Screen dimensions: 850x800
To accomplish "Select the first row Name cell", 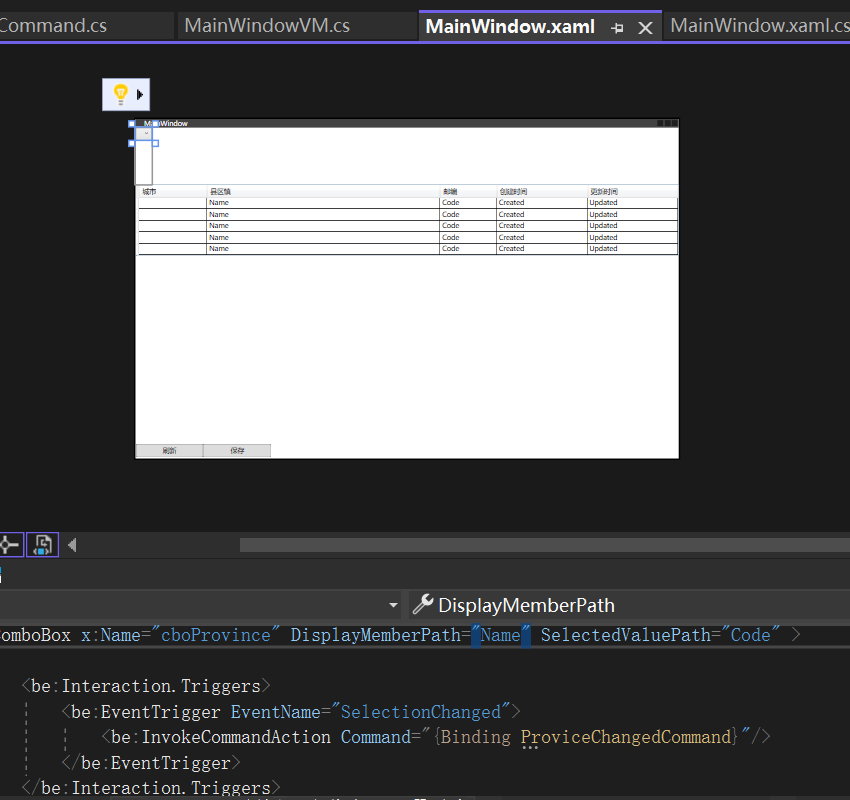I will [323, 203].
